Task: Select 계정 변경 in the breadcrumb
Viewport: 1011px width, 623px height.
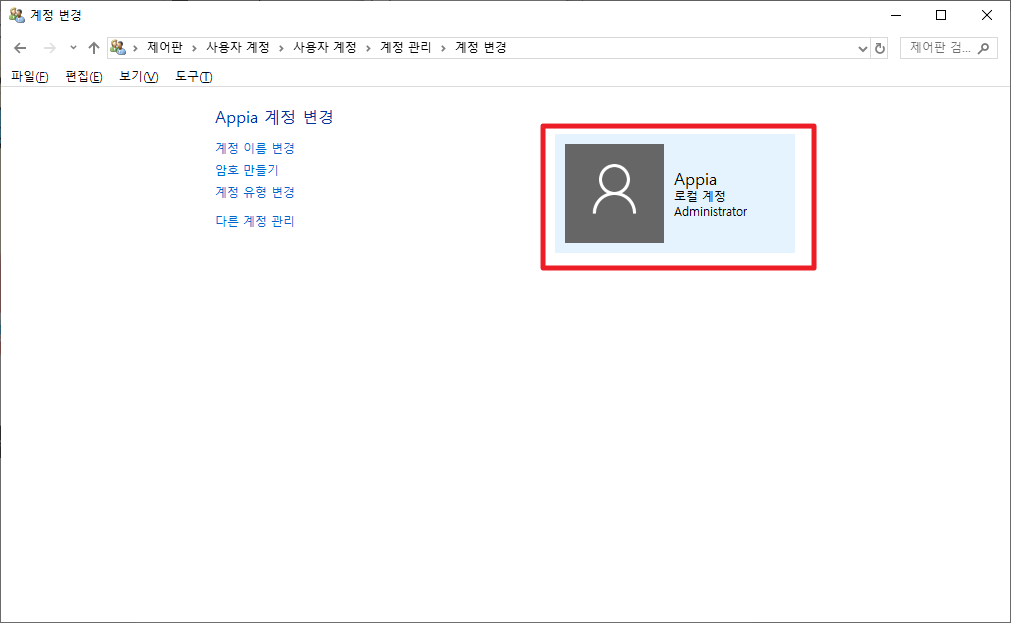Action: 480,48
